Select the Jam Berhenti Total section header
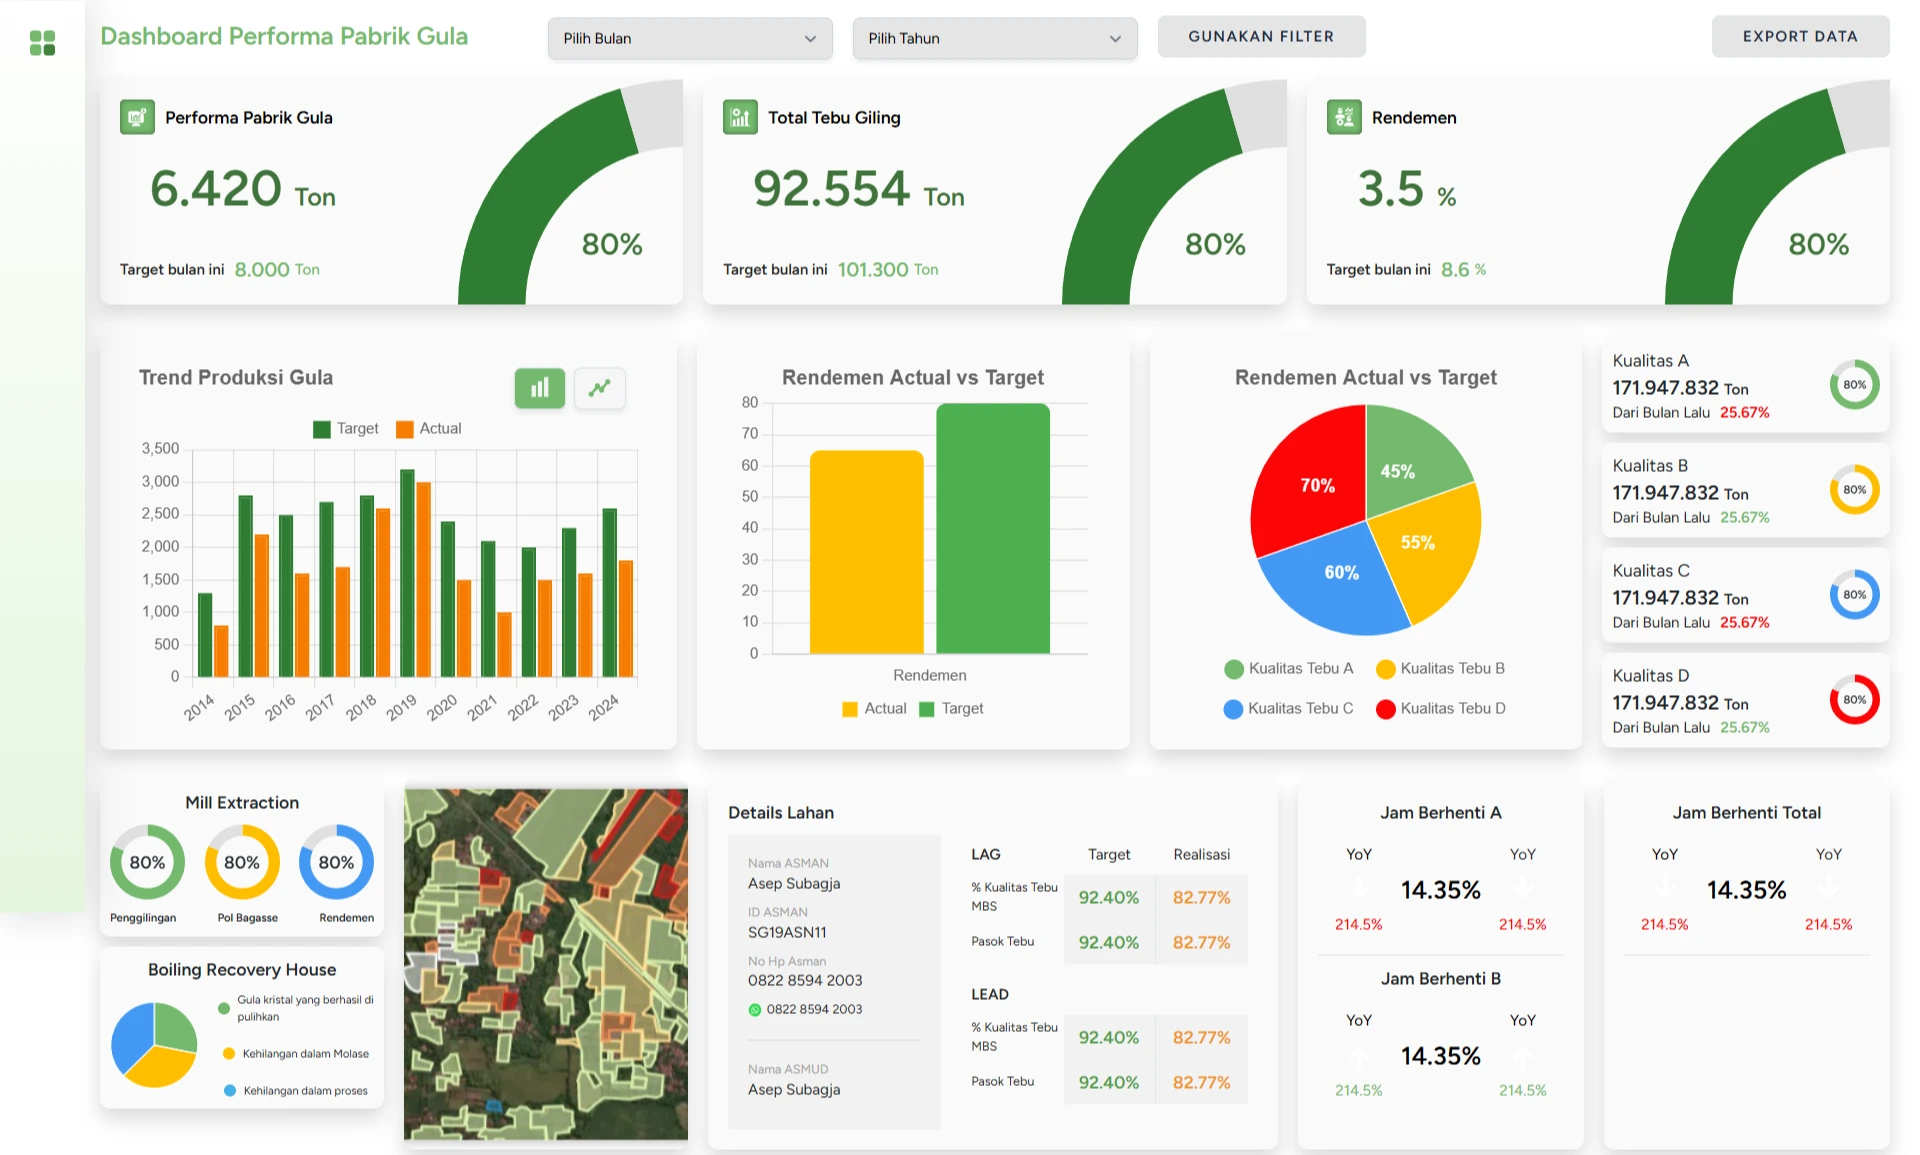The width and height of the screenshot is (1920, 1155). click(1745, 812)
